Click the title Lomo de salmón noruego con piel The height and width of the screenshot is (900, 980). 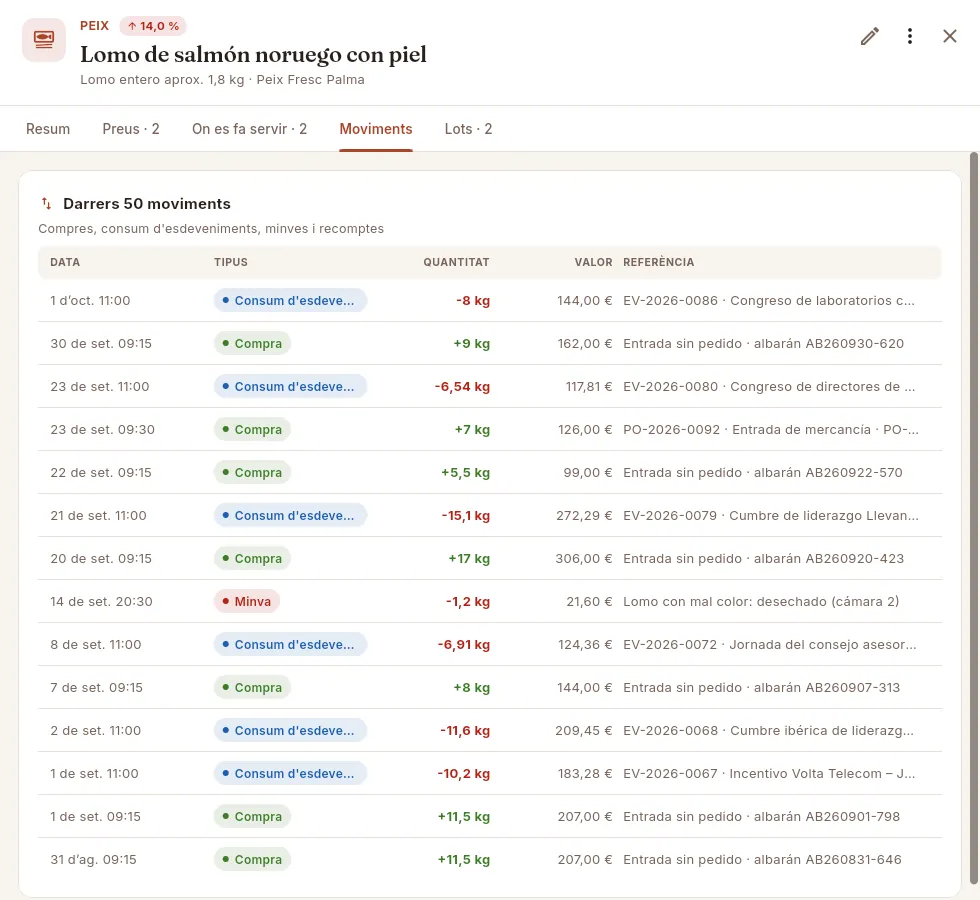click(253, 54)
